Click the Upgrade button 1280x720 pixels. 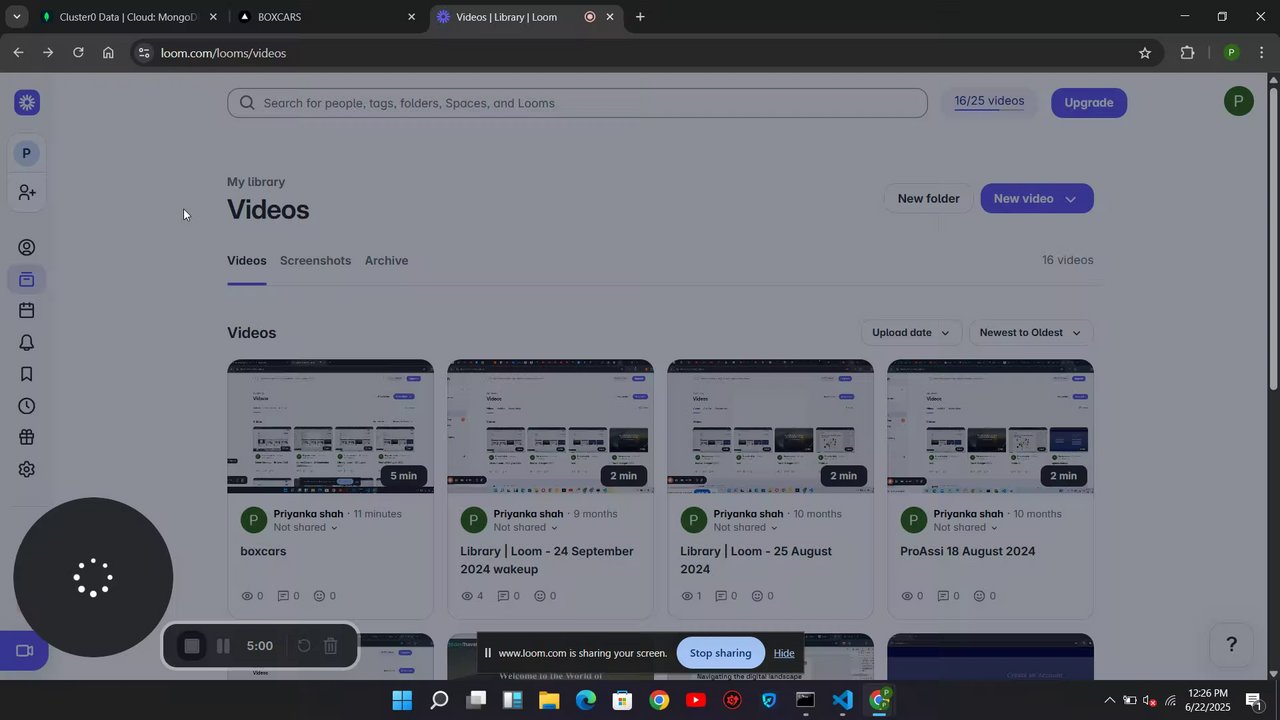[1089, 103]
